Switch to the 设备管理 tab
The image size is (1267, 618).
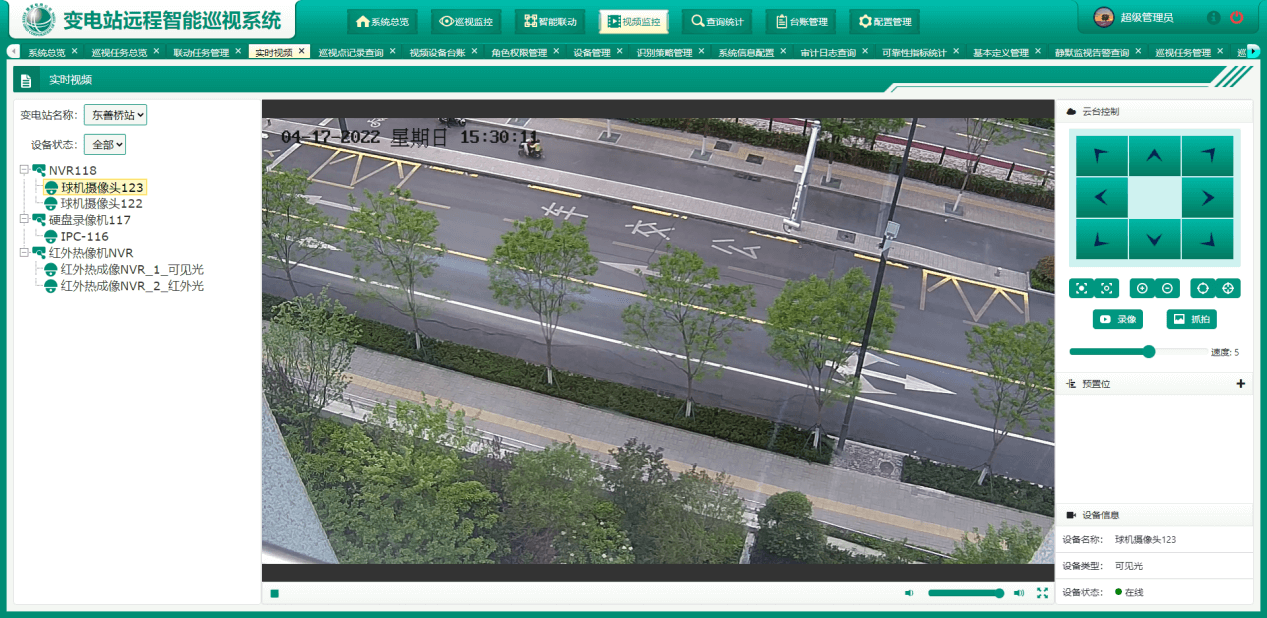coord(591,53)
